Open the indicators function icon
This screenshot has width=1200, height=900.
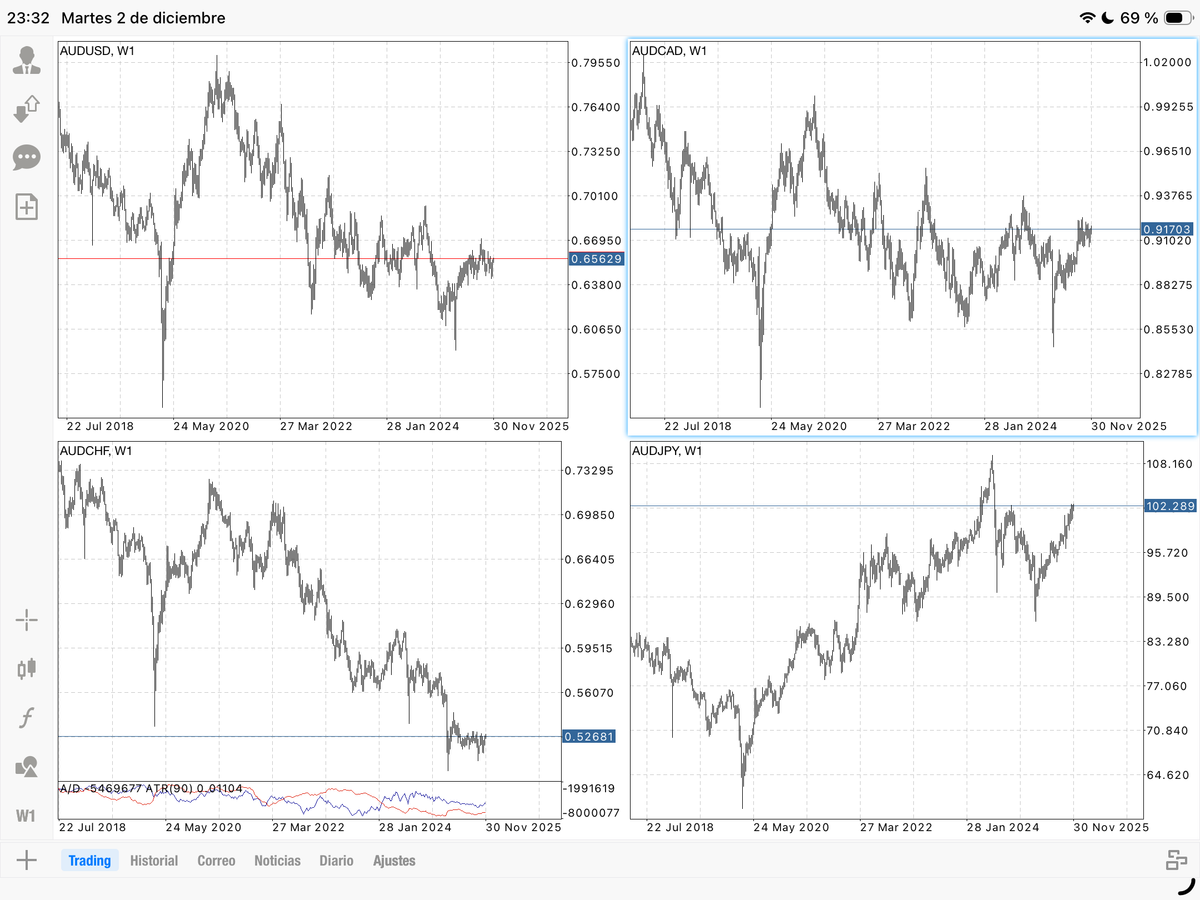click(27, 717)
